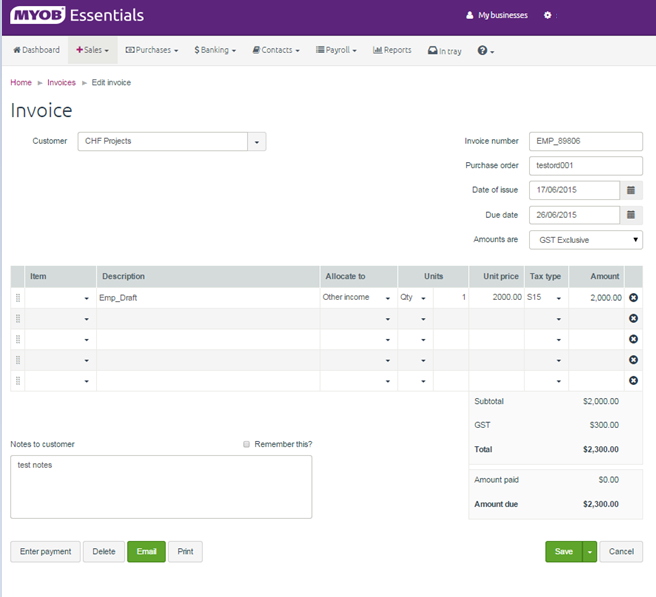Open the help question mark menu

(x=485, y=50)
